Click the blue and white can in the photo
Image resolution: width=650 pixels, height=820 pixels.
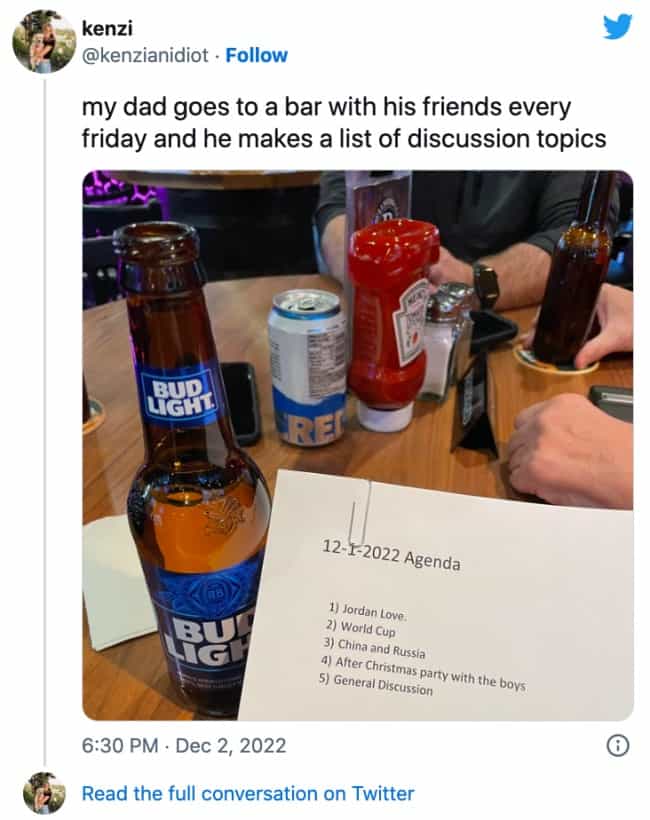(307, 367)
